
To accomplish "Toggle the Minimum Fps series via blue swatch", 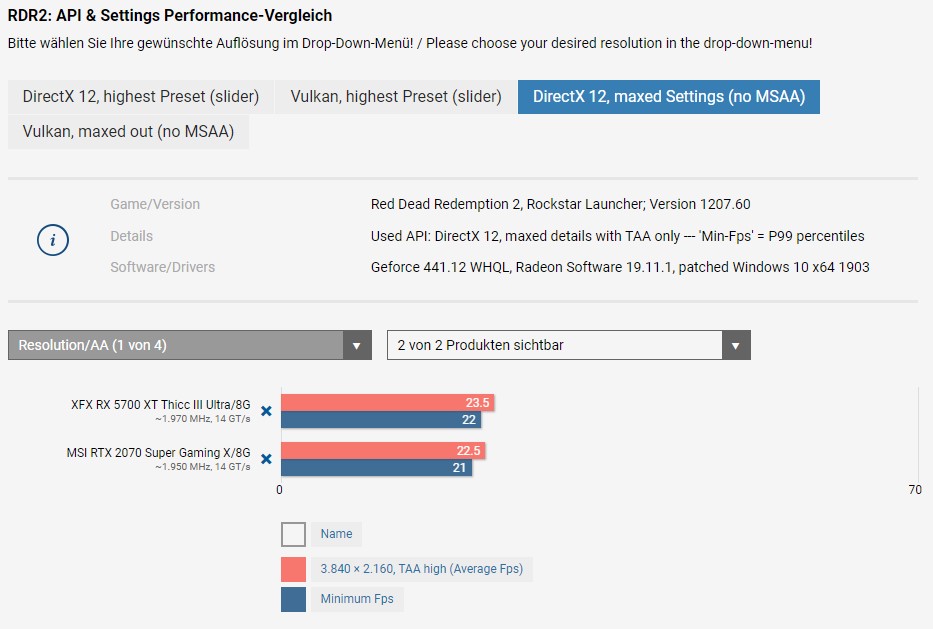I will click(293, 599).
